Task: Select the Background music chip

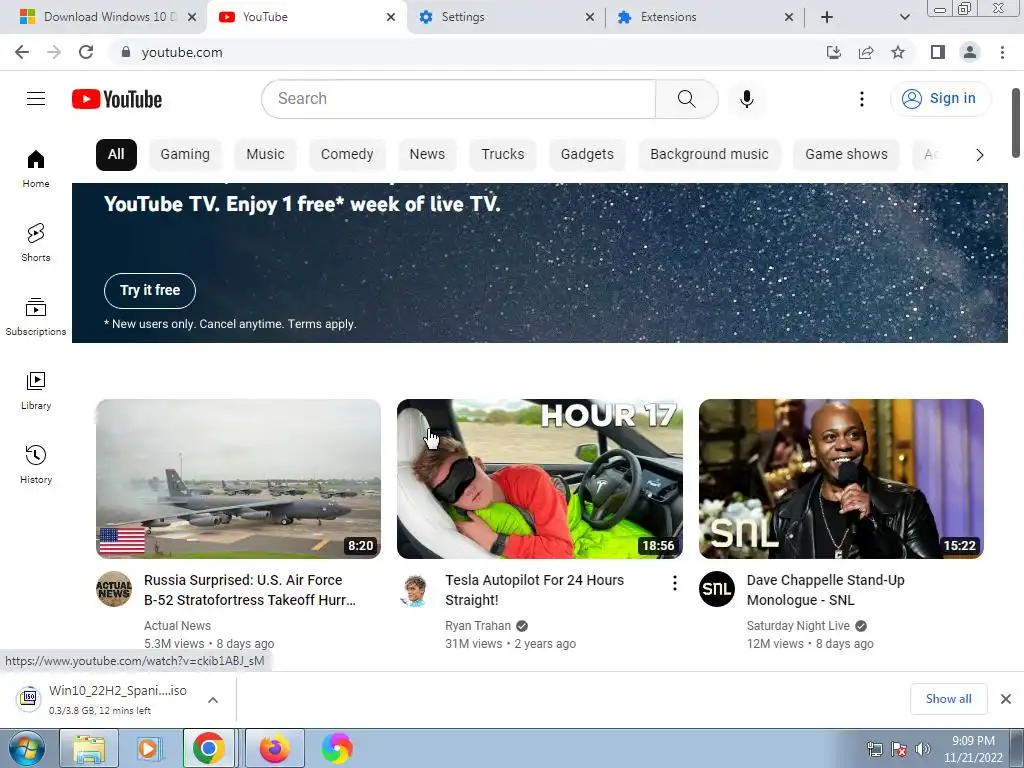Action: (x=709, y=154)
